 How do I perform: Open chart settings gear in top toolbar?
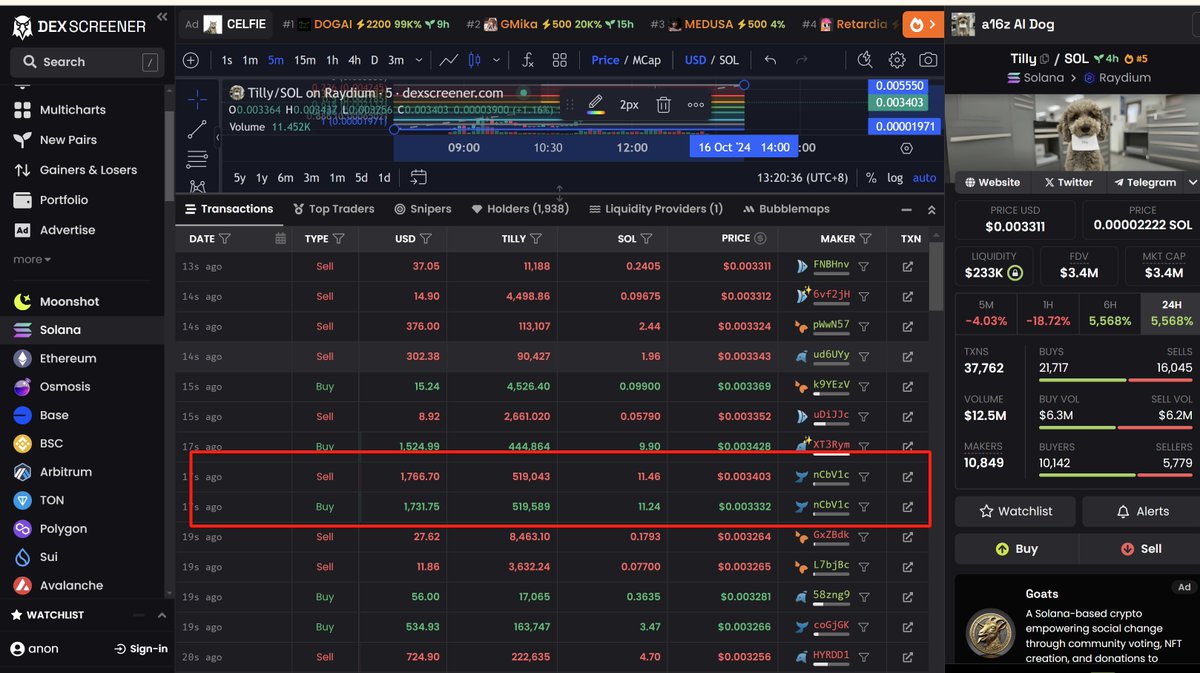(x=897, y=60)
